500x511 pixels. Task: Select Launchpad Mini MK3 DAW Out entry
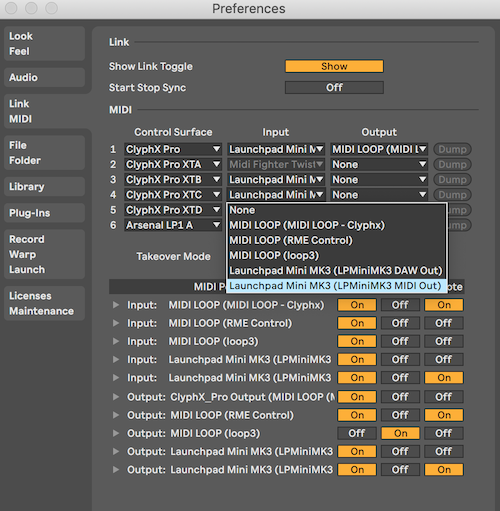337,271
